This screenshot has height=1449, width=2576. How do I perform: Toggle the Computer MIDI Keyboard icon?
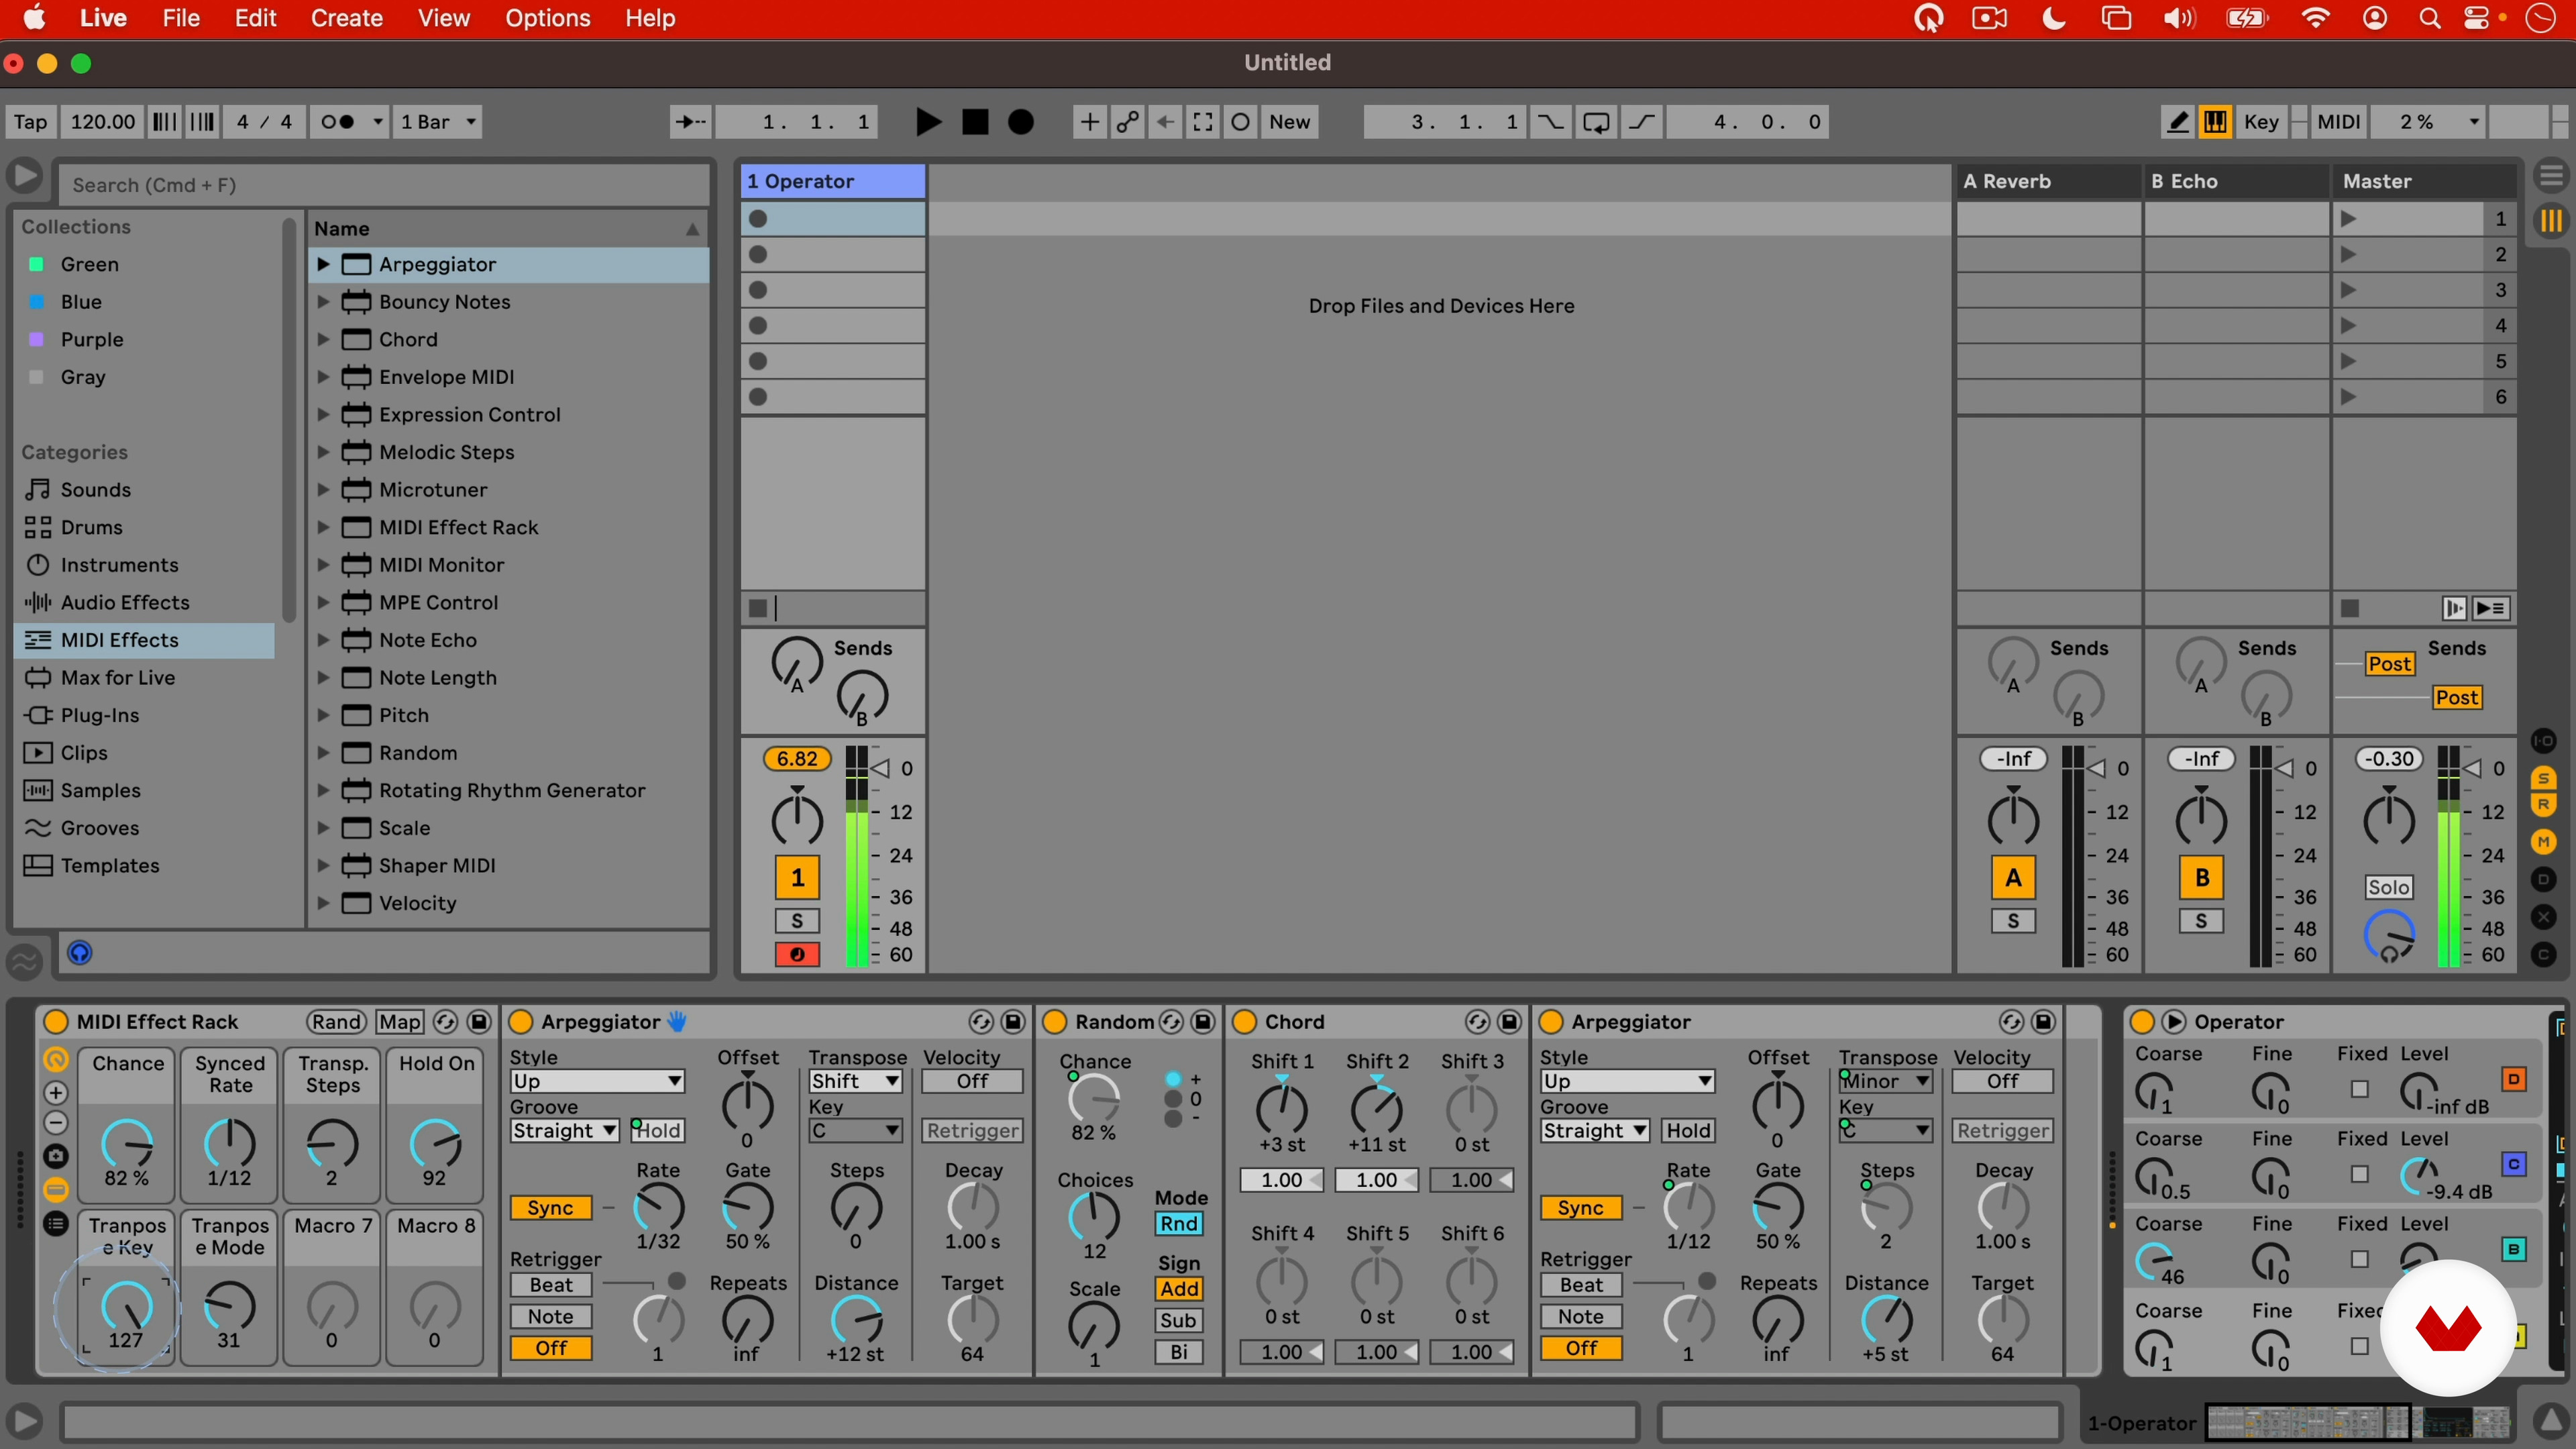click(2215, 122)
